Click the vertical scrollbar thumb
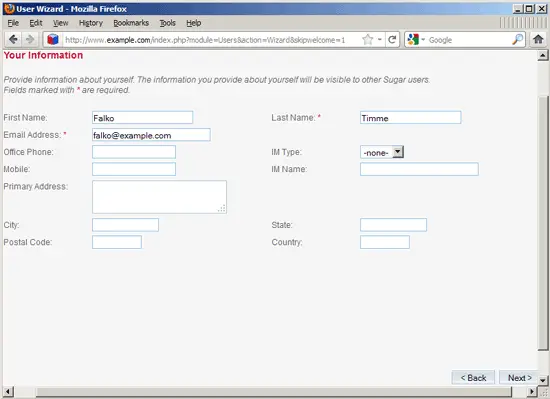 [543, 223]
